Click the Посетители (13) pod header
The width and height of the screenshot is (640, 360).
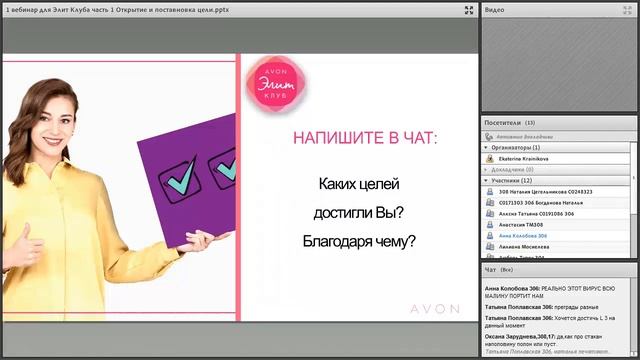tap(559, 123)
